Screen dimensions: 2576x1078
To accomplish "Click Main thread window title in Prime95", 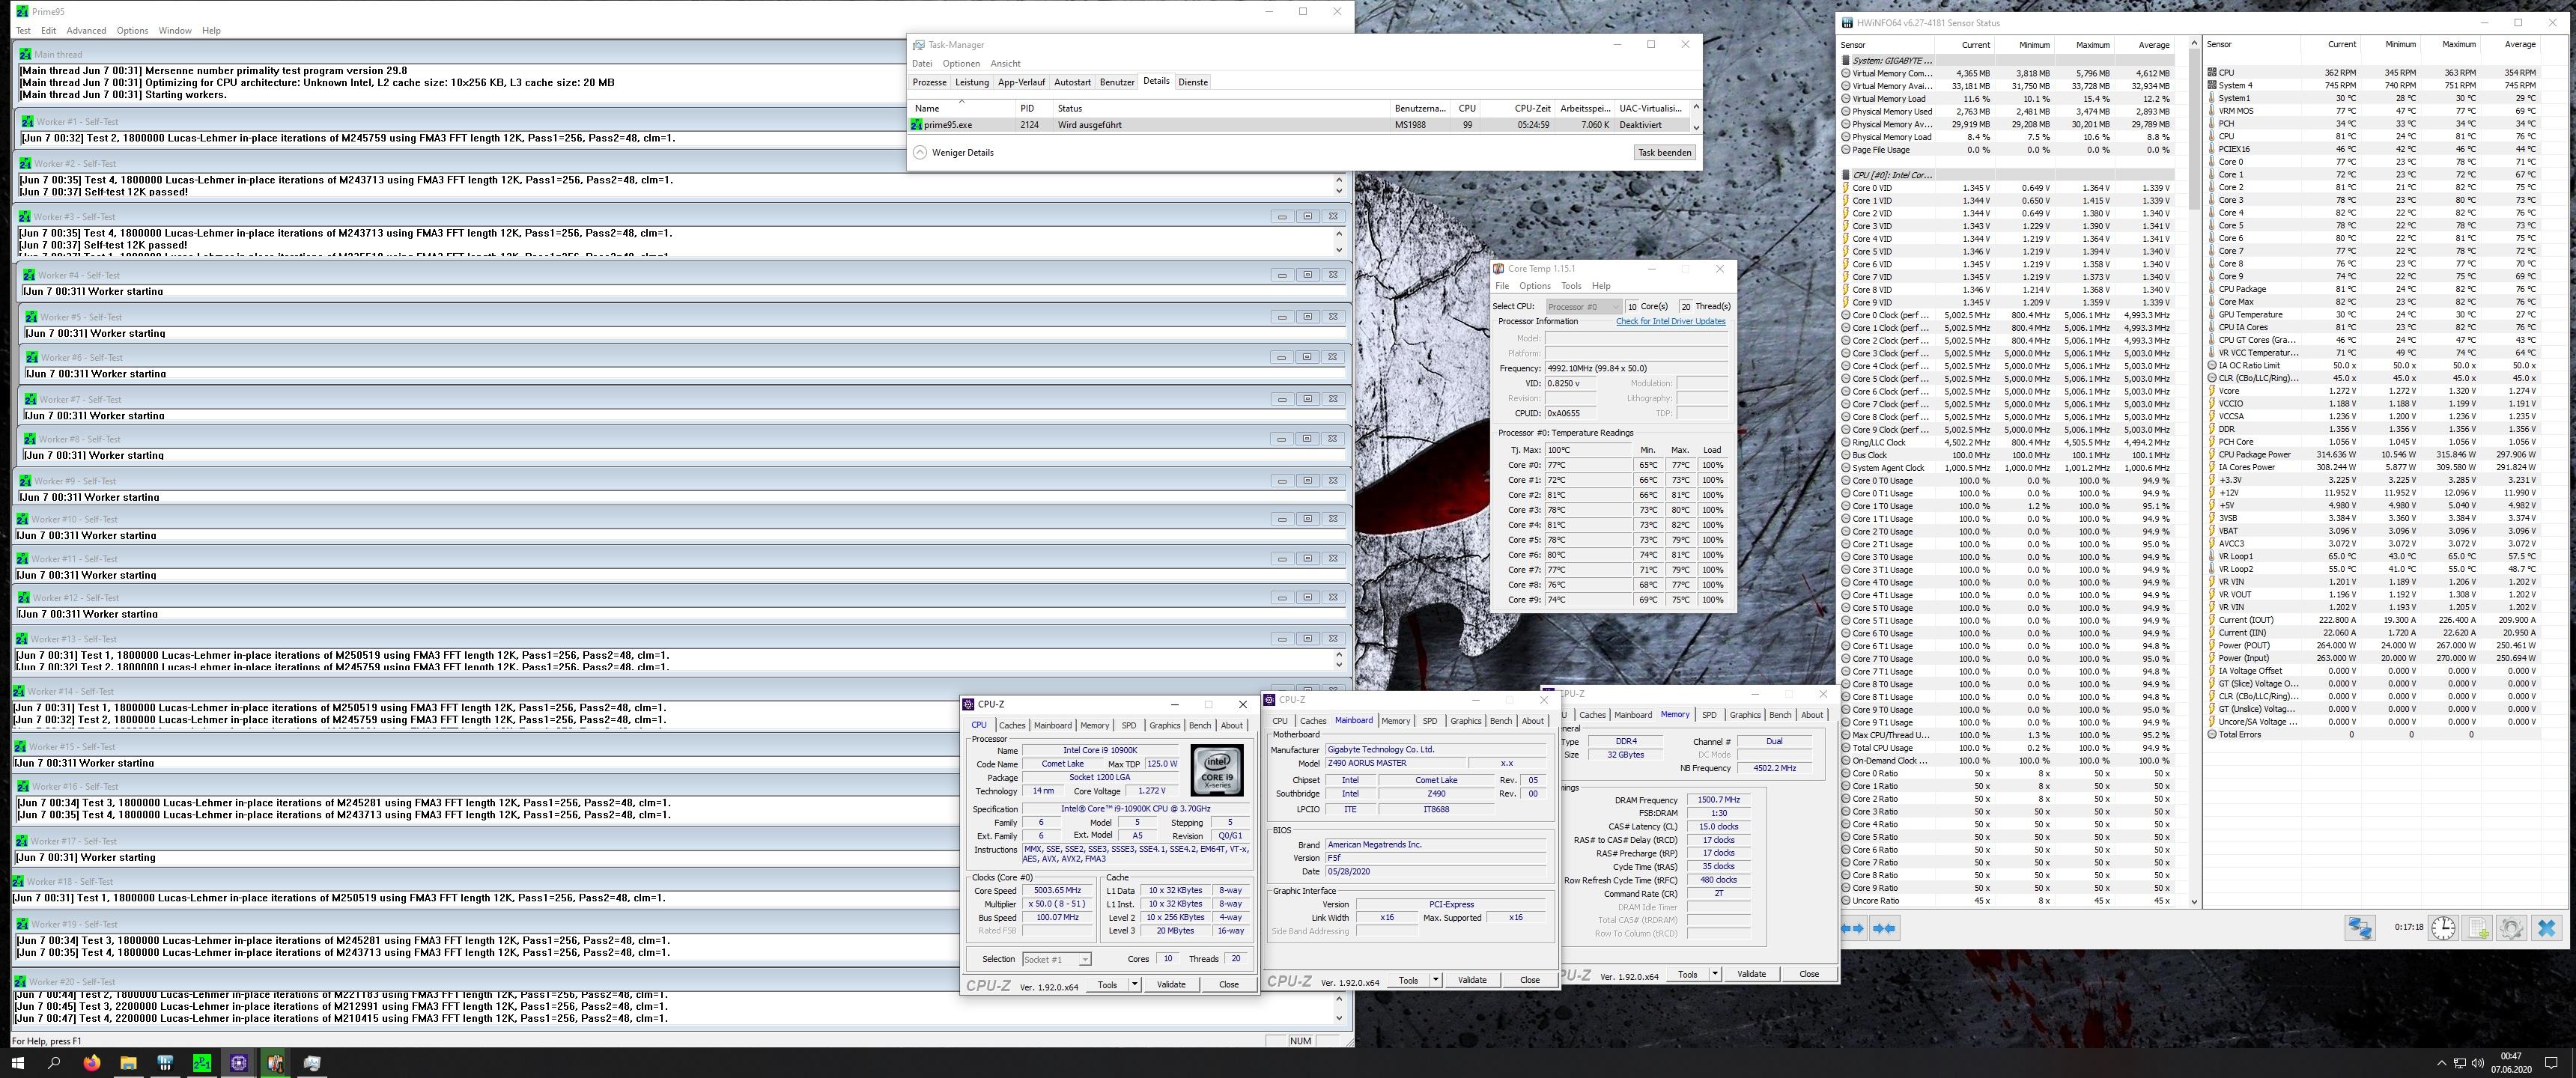I will click(58, 55).
